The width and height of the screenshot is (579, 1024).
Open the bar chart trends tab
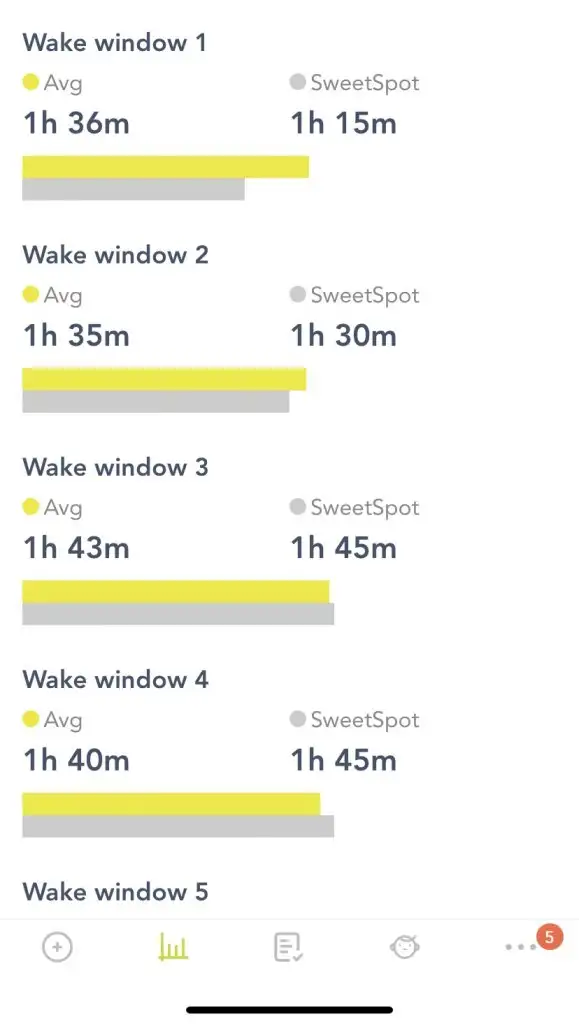173,946
